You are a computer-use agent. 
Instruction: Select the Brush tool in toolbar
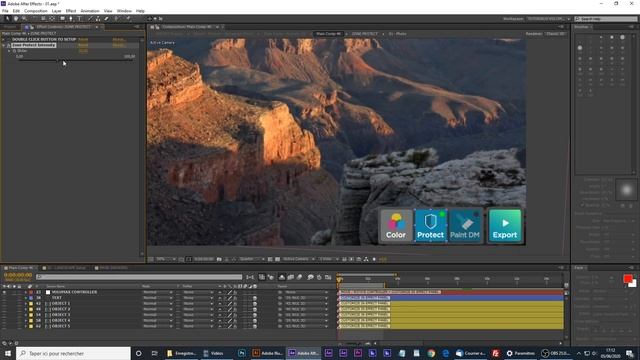click(90, 18)
